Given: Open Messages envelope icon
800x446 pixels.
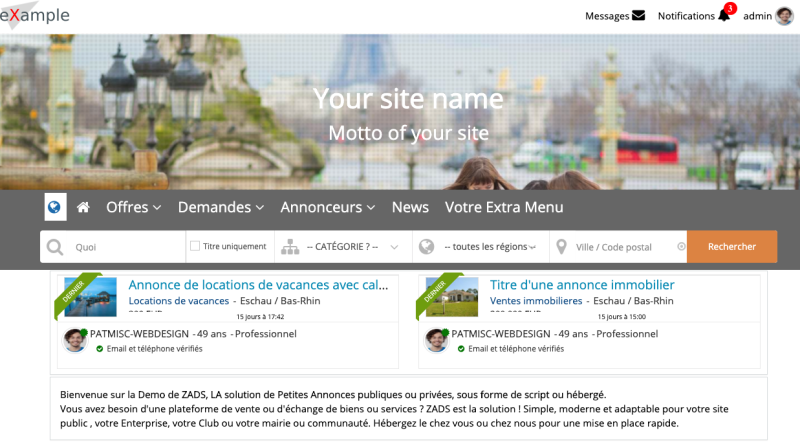Looking at the screenshot, I should (x=638, y=16).
